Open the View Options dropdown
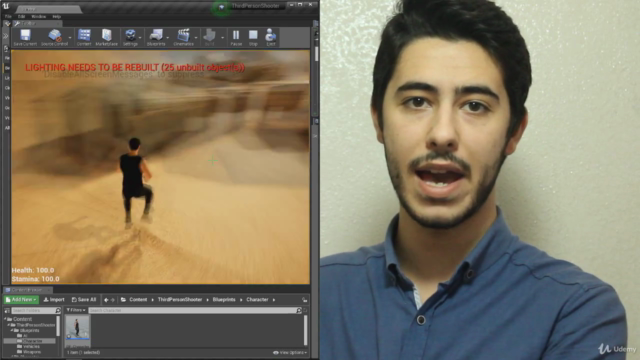The width and height of the screenshot is (640, 360). (x=290, y=352)
